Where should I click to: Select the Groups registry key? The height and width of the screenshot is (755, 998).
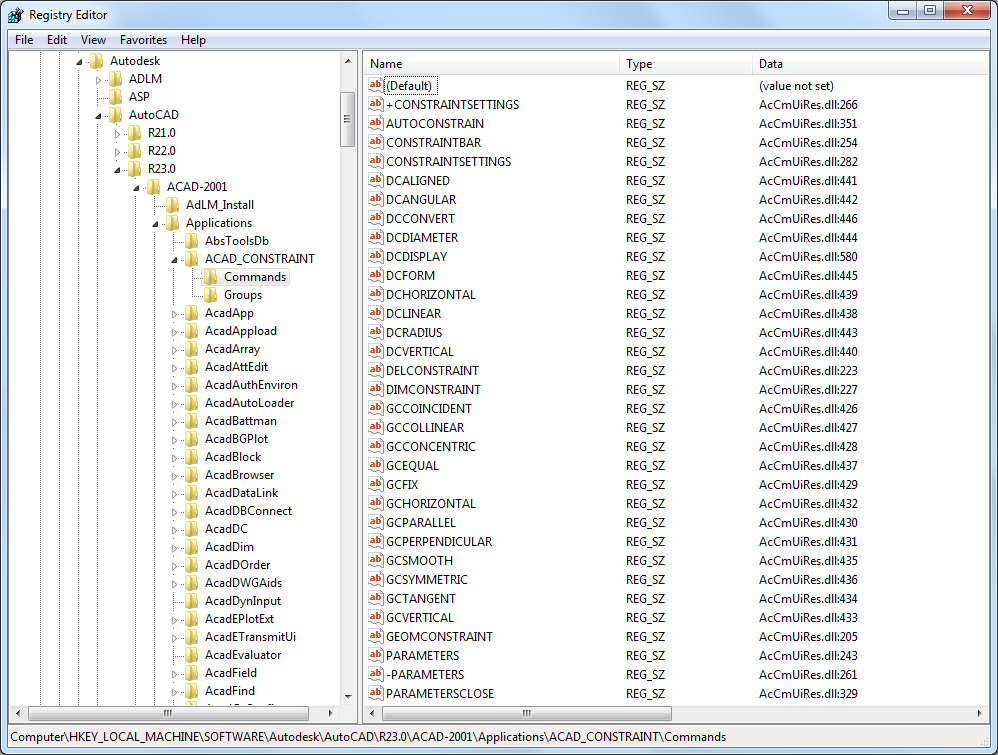tap(242, 295)
